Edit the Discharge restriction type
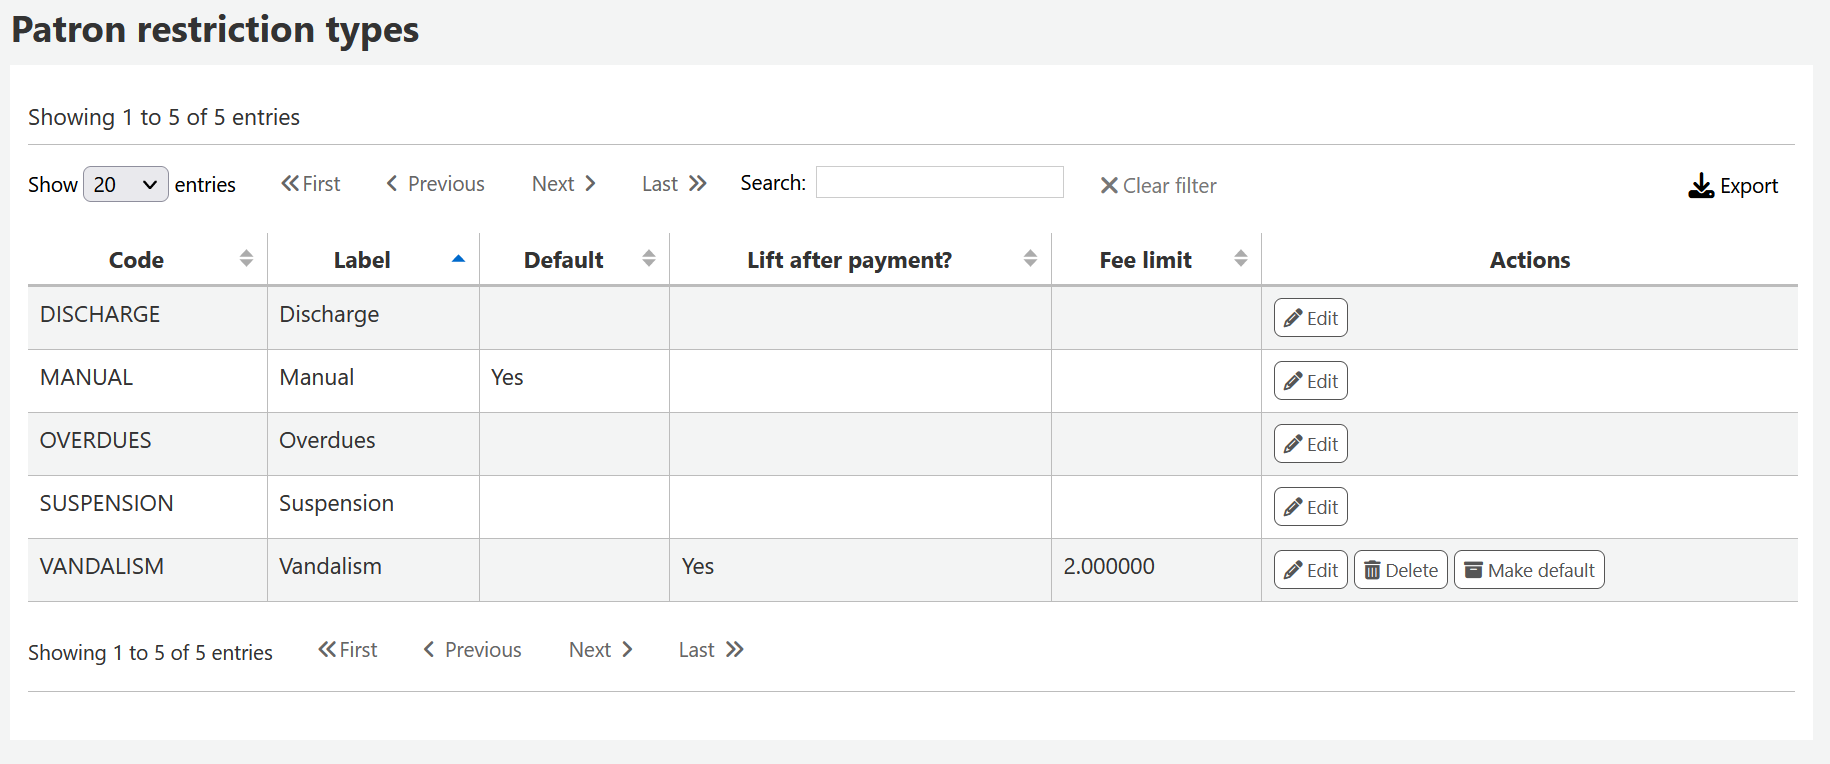The image size is (1830, 764). tap(1310, 318)
